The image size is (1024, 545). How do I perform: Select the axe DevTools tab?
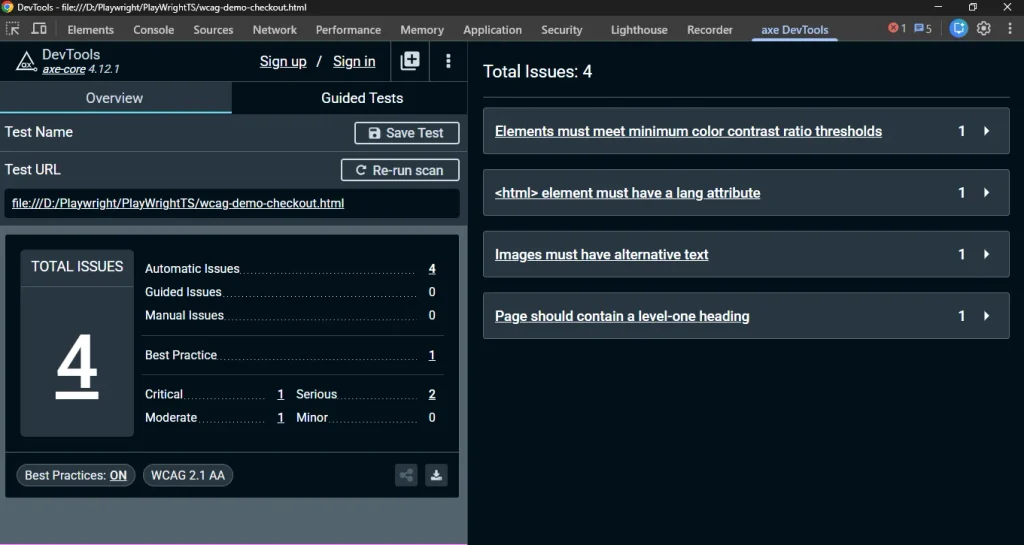tap(795, 29)
